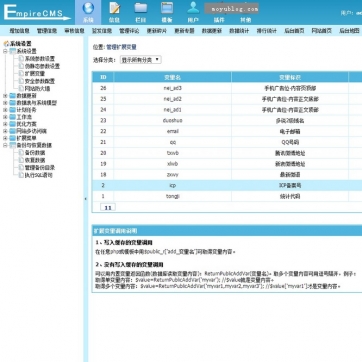Expand the 数据更新 tree node
Image resolution: width=362 pixels, height=362 pixels.
(5, 96)
